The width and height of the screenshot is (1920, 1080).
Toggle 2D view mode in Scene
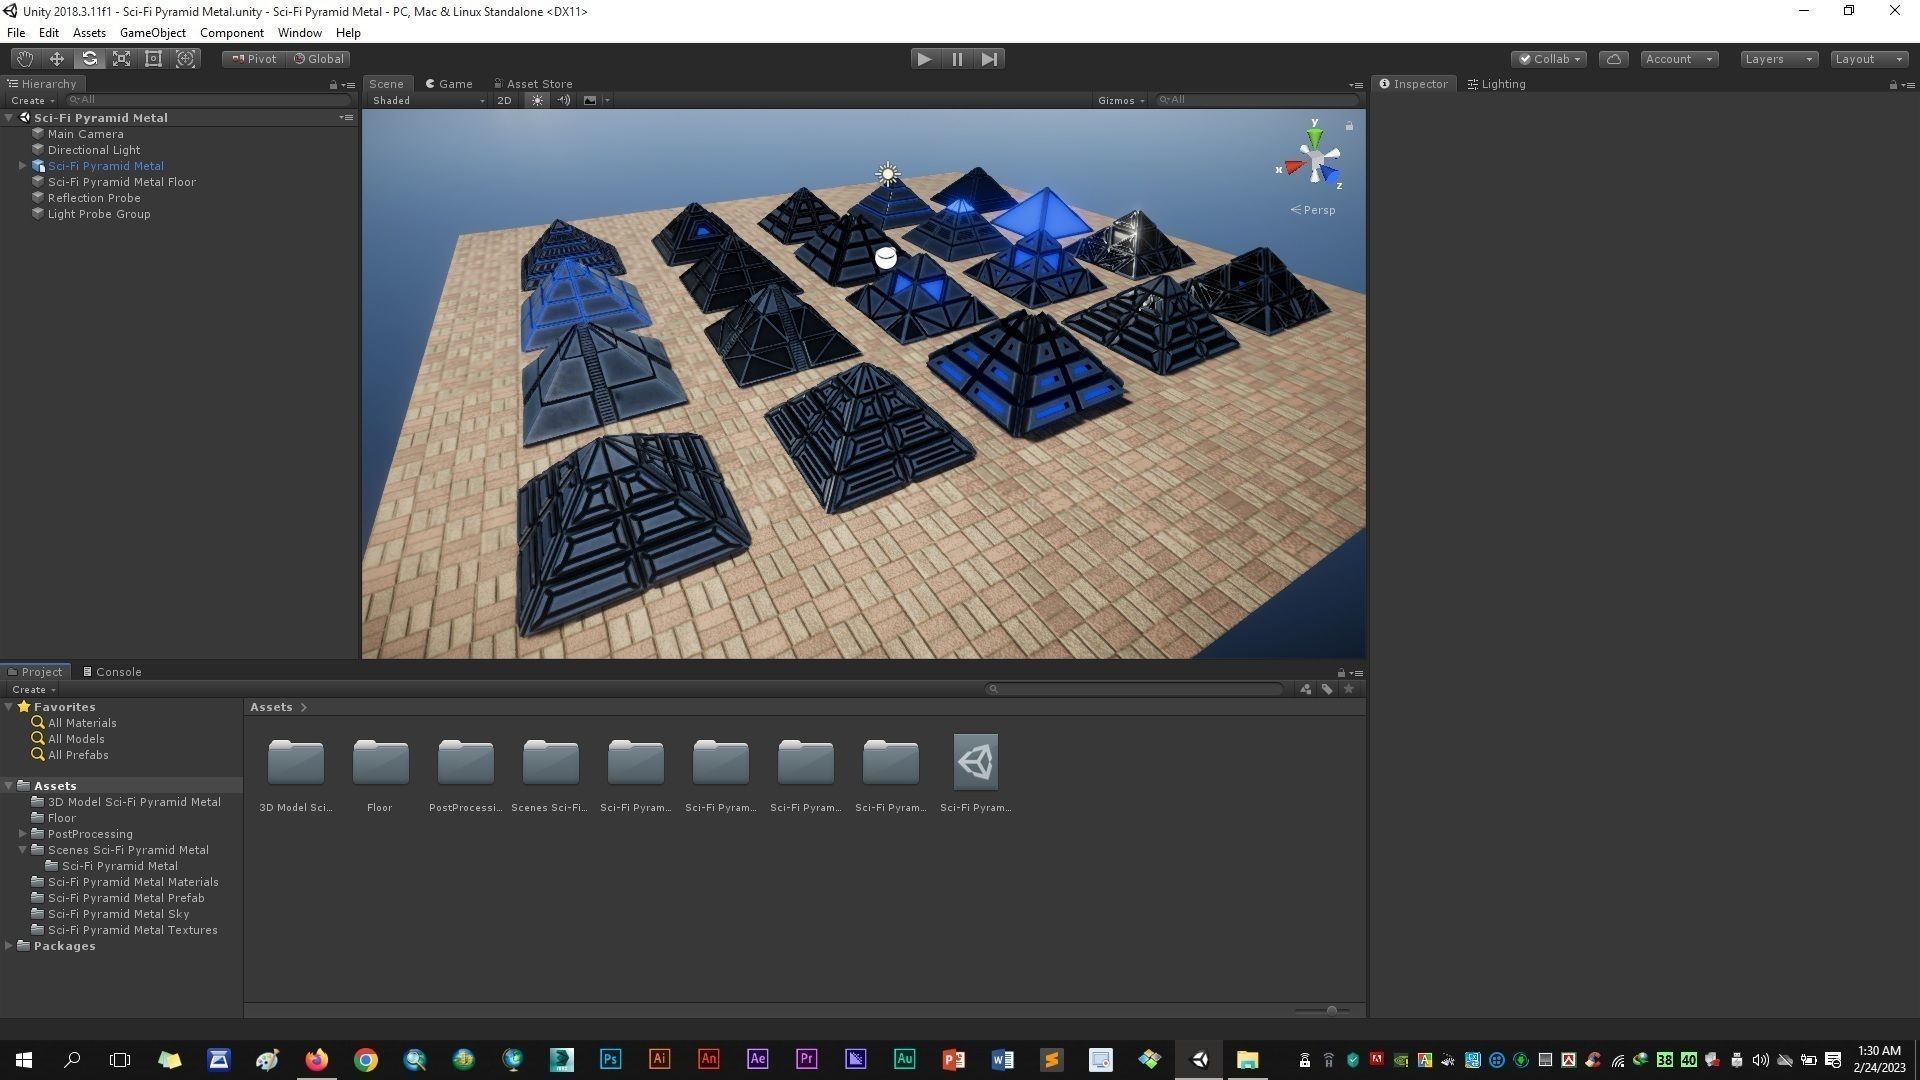click(x=504, y=100)
